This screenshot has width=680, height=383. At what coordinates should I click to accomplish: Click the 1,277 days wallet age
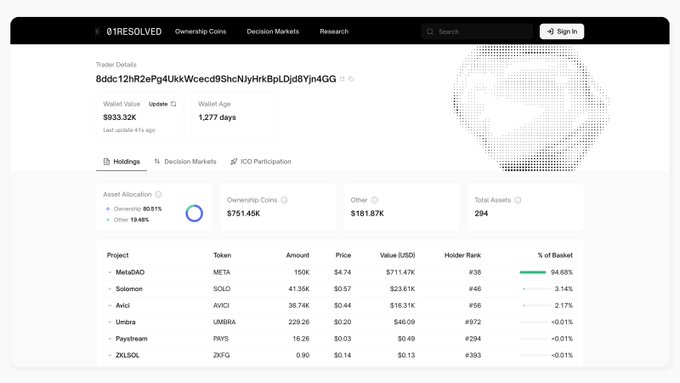tap(217, 118)
